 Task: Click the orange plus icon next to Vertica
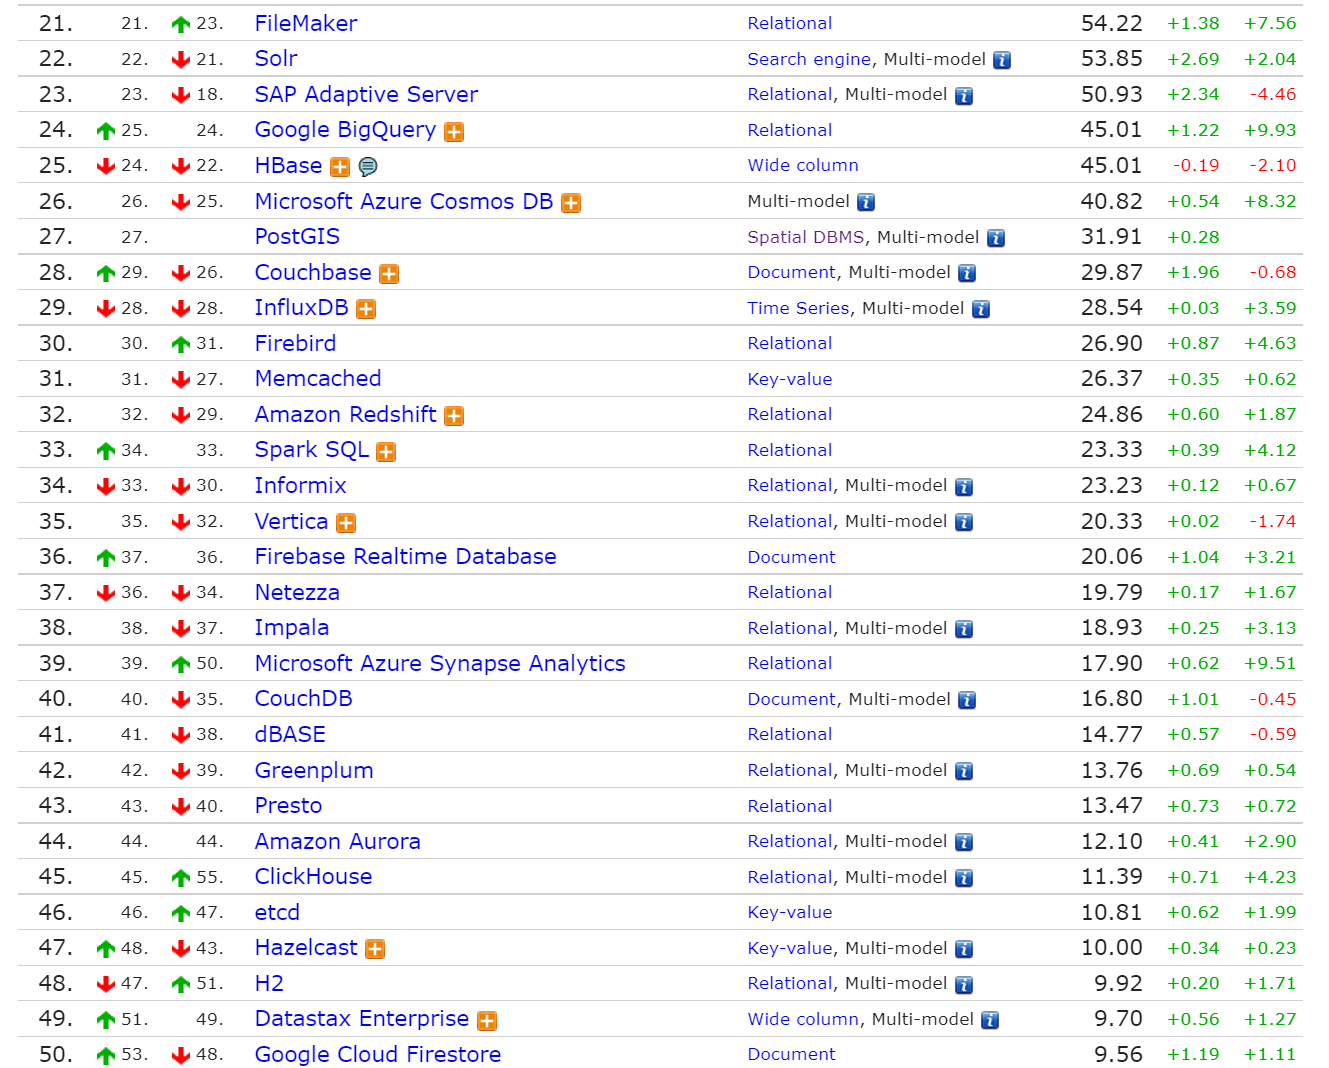346,523
